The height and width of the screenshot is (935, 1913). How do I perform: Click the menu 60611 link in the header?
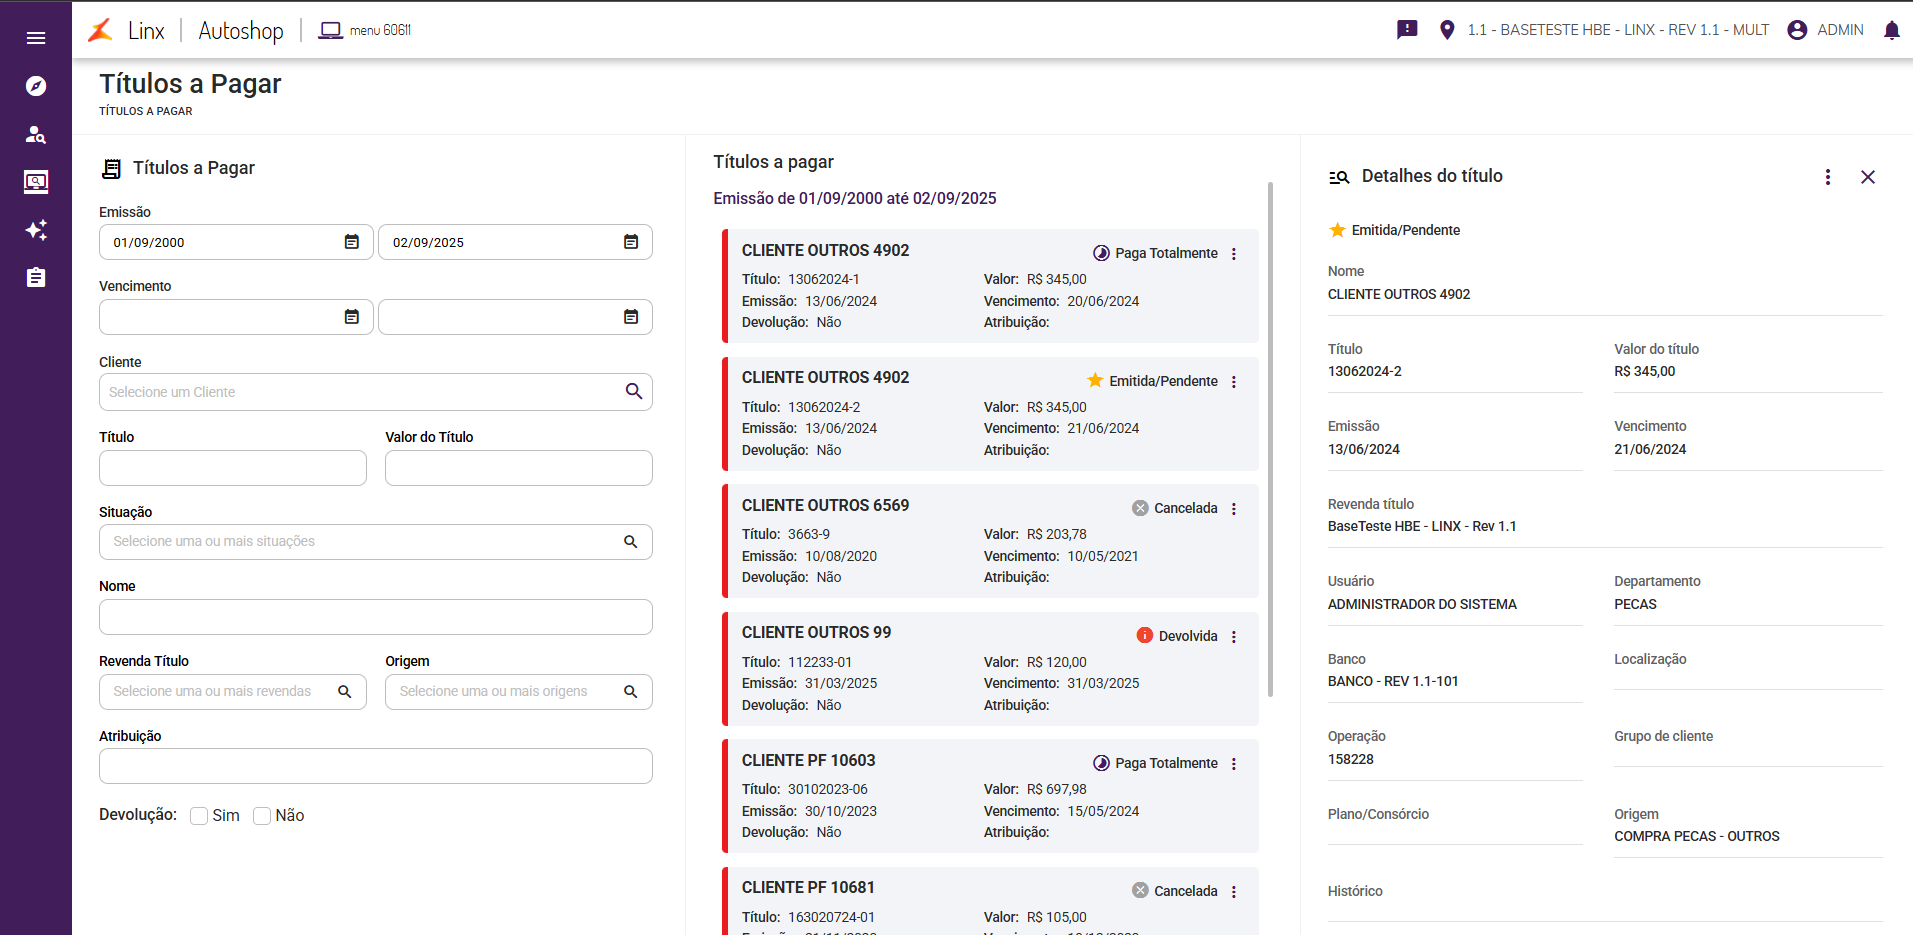click(x=365, y=30)
